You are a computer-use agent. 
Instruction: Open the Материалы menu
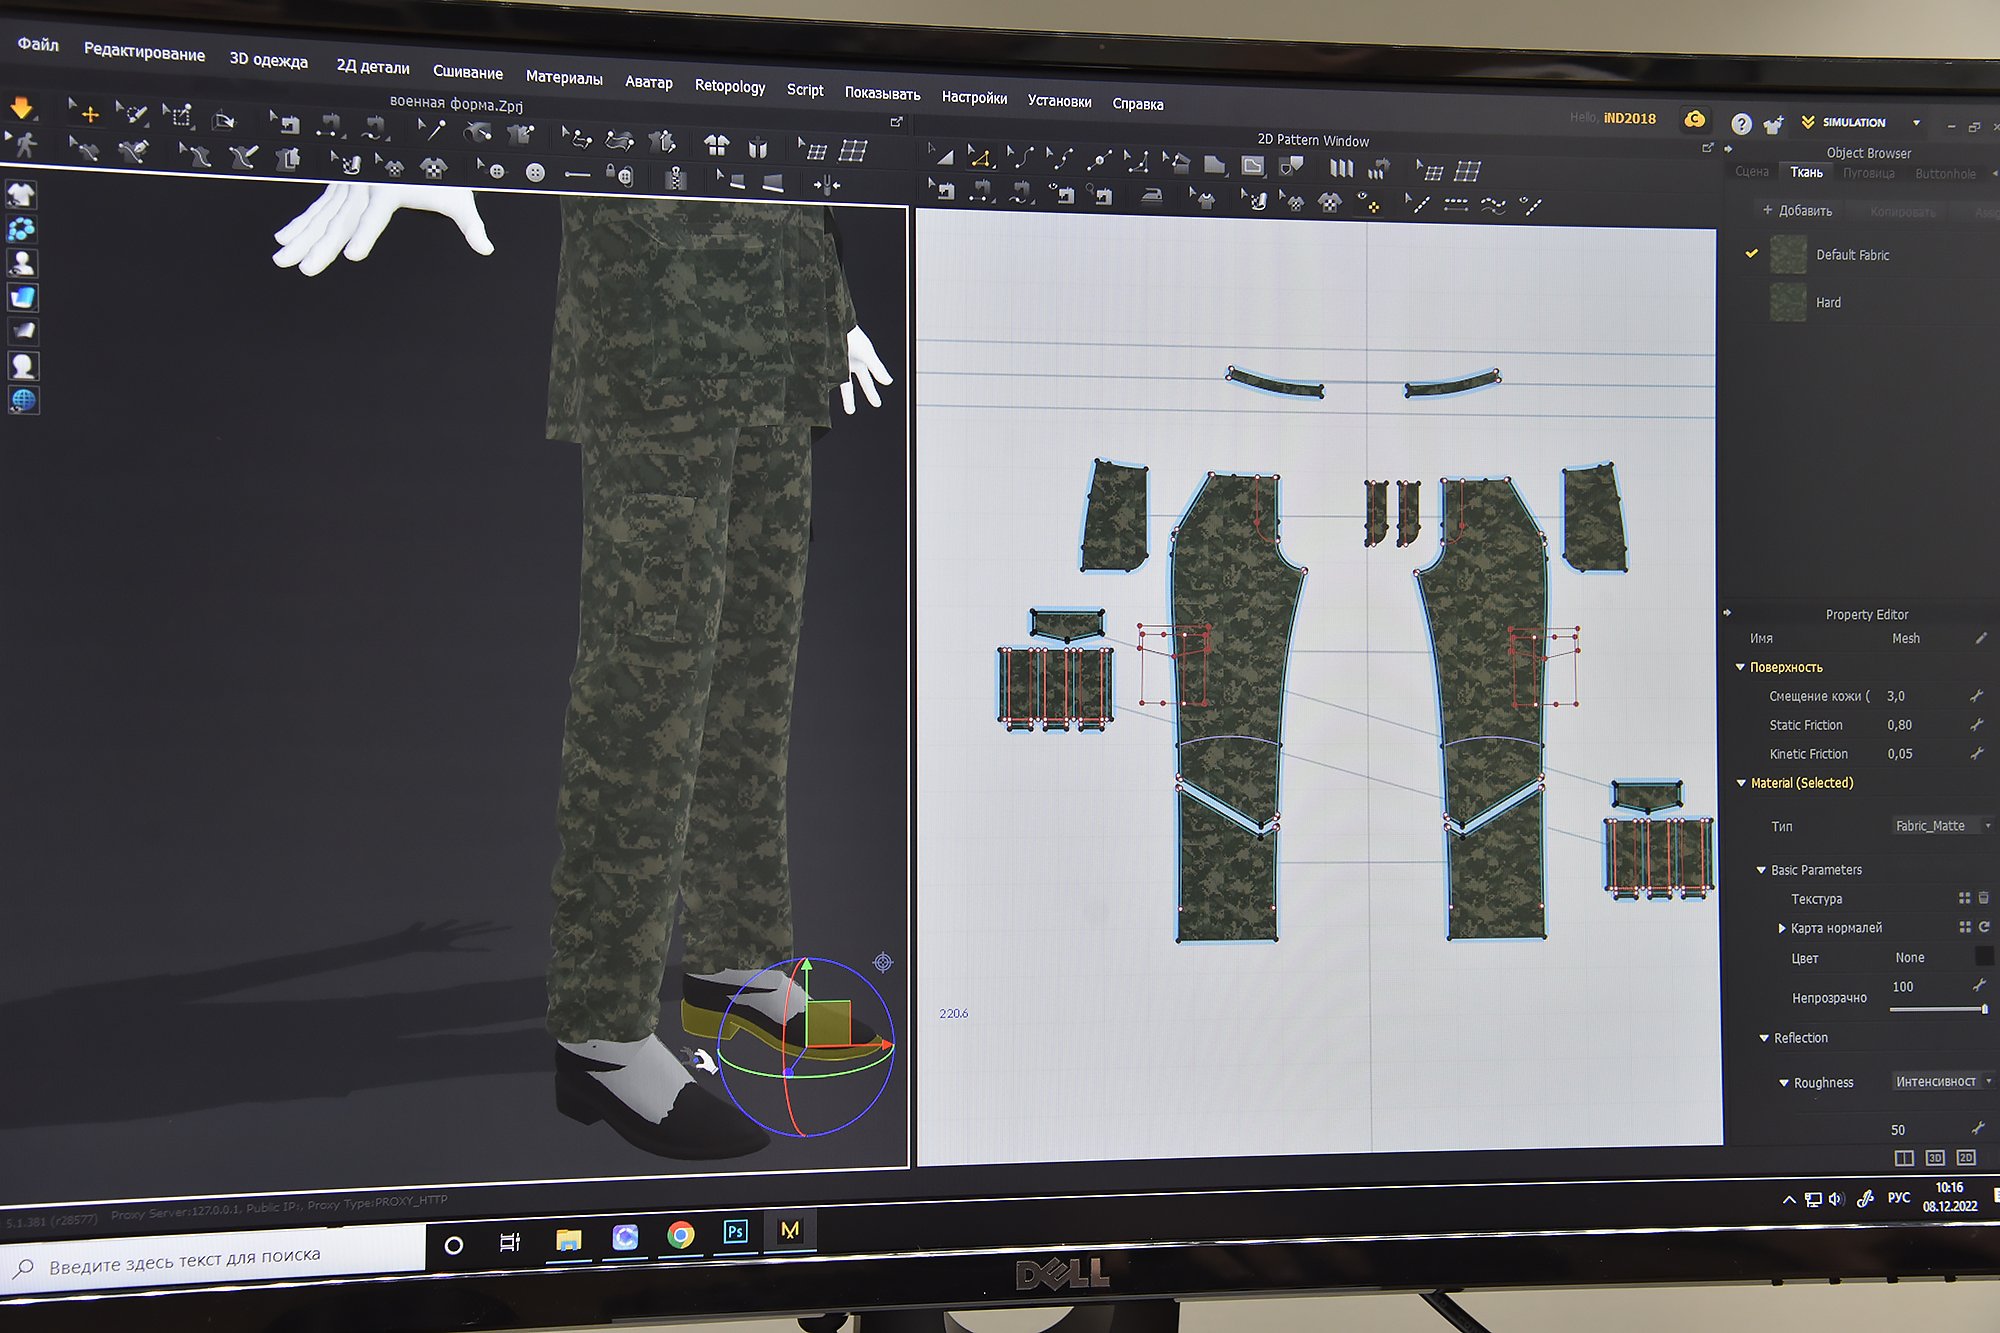tap(563, 77)
